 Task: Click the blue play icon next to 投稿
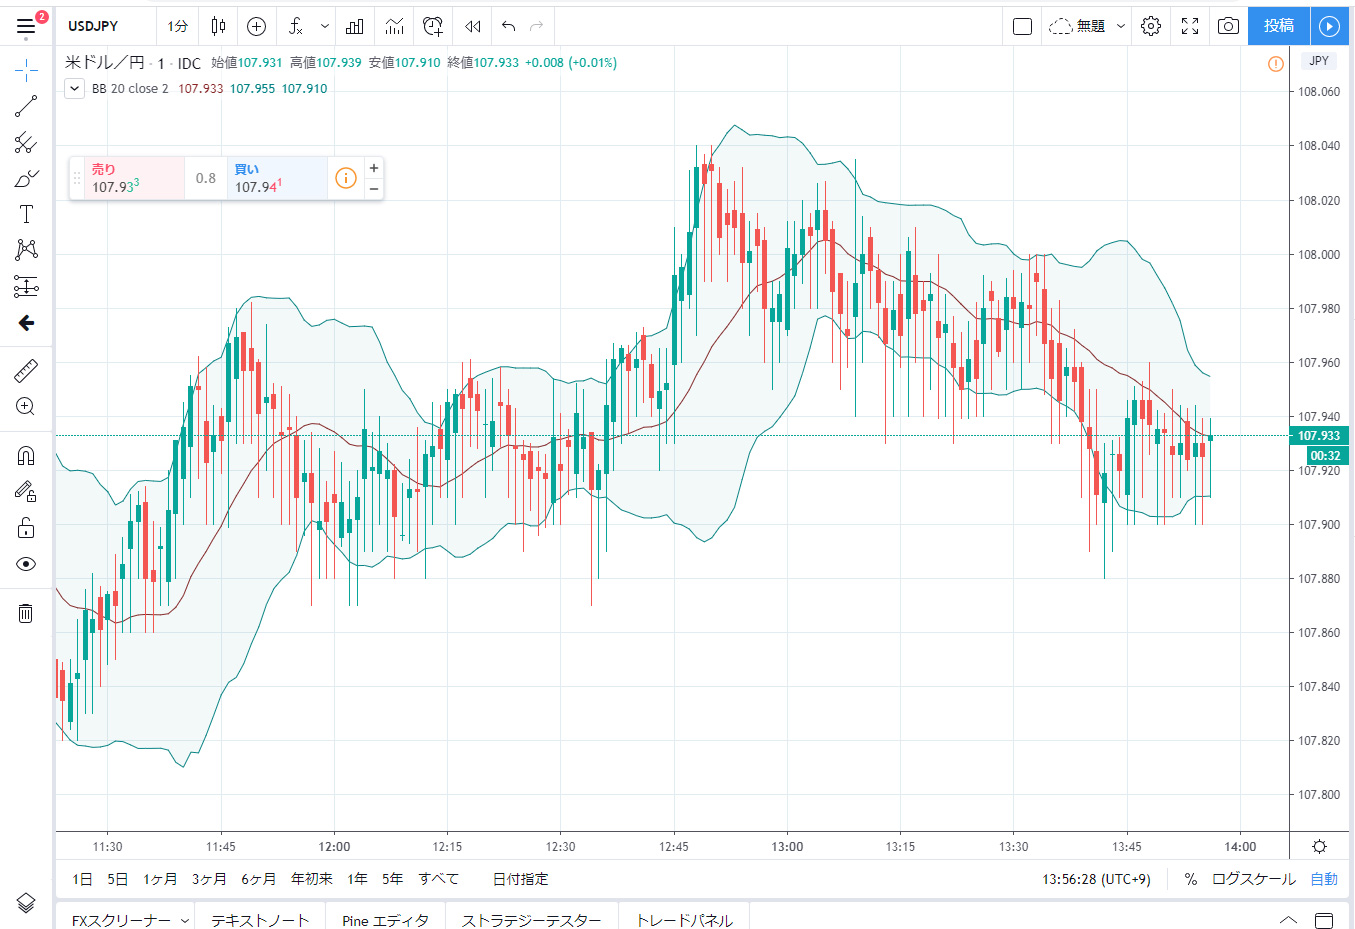[1329, 26]
